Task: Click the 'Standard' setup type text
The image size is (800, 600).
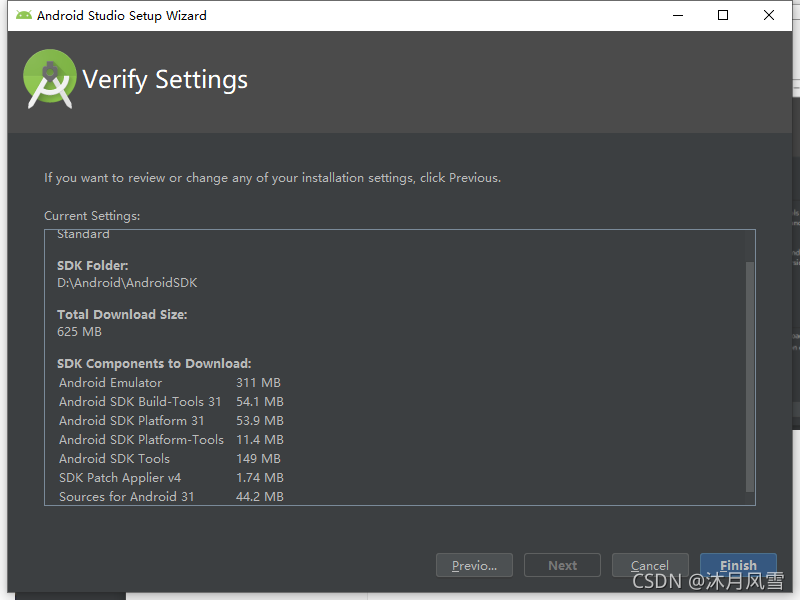Action: pyautogui.click(x=83, y=234)
